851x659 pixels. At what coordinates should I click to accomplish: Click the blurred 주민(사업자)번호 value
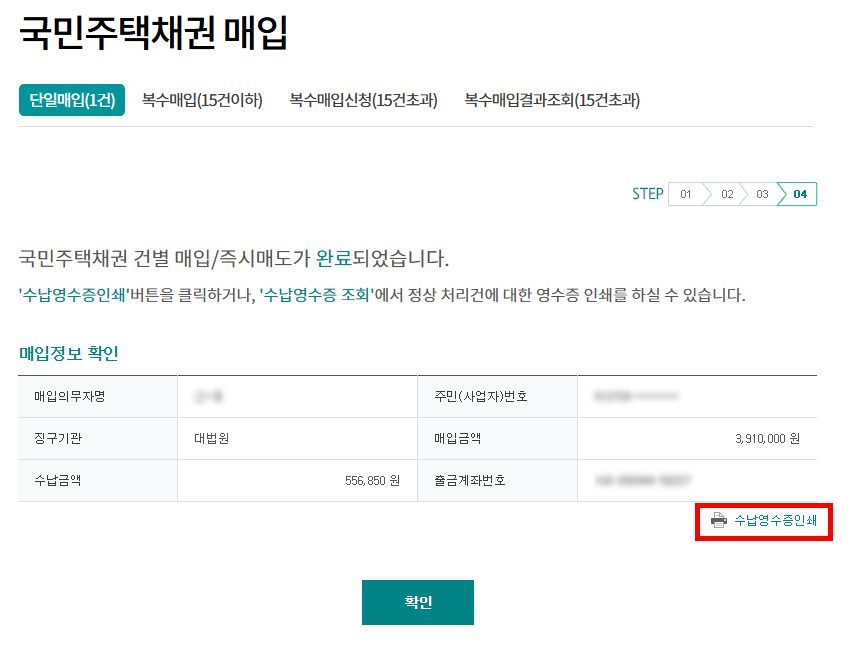(636, 397)
